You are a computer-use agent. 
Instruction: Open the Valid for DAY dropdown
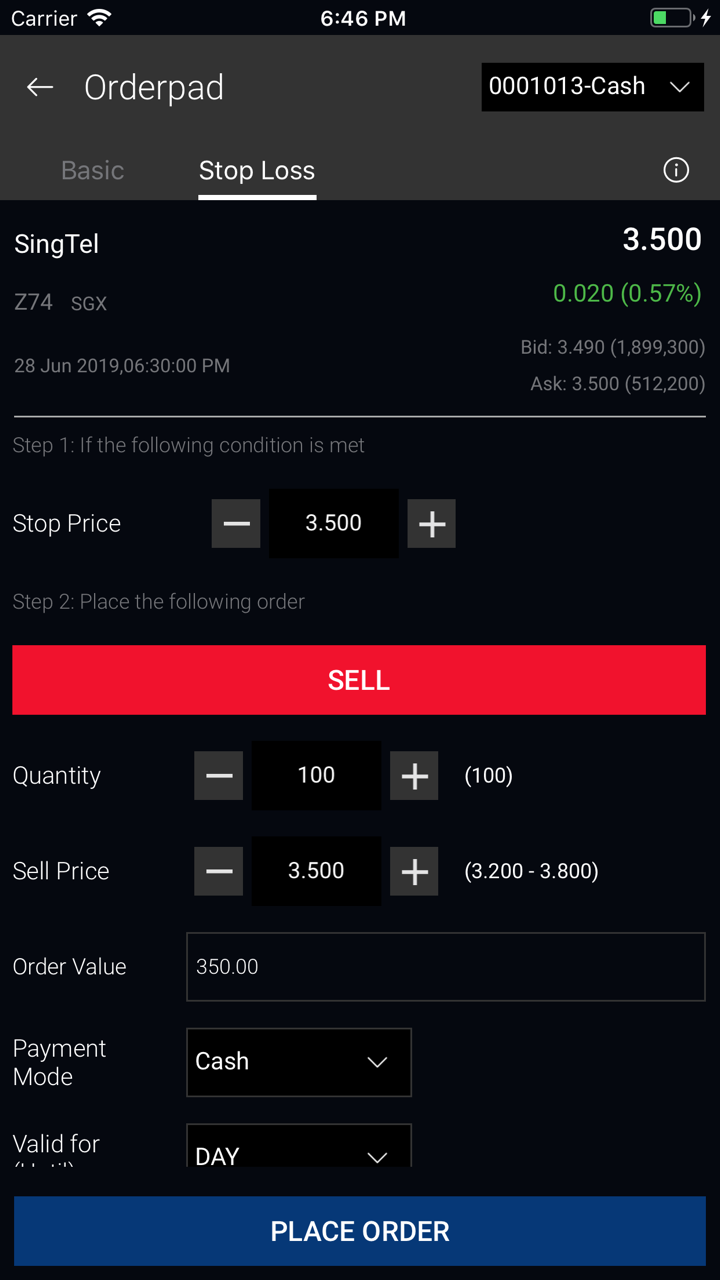[x=299, y=1148]
